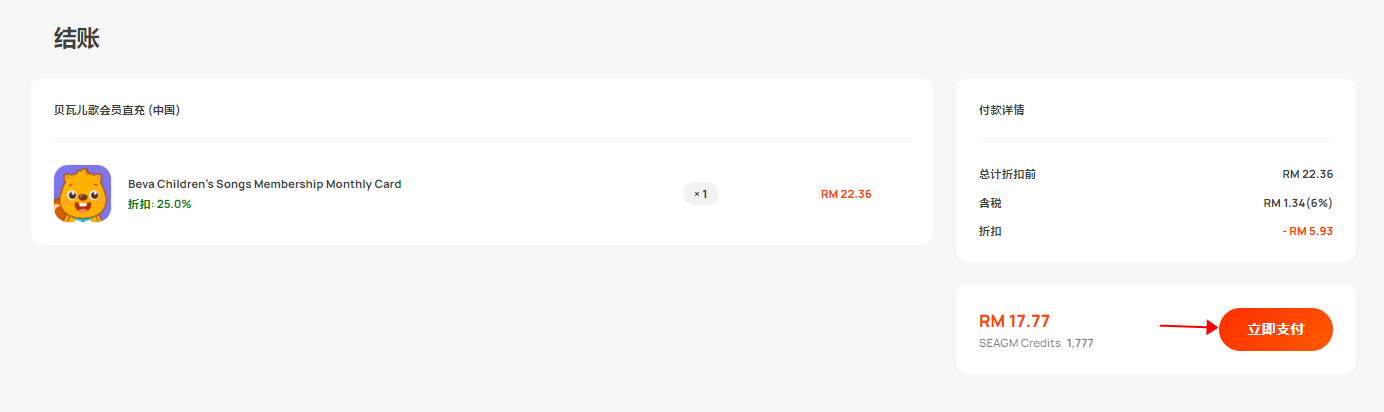Click the 折扣 label in payment details

990,231
